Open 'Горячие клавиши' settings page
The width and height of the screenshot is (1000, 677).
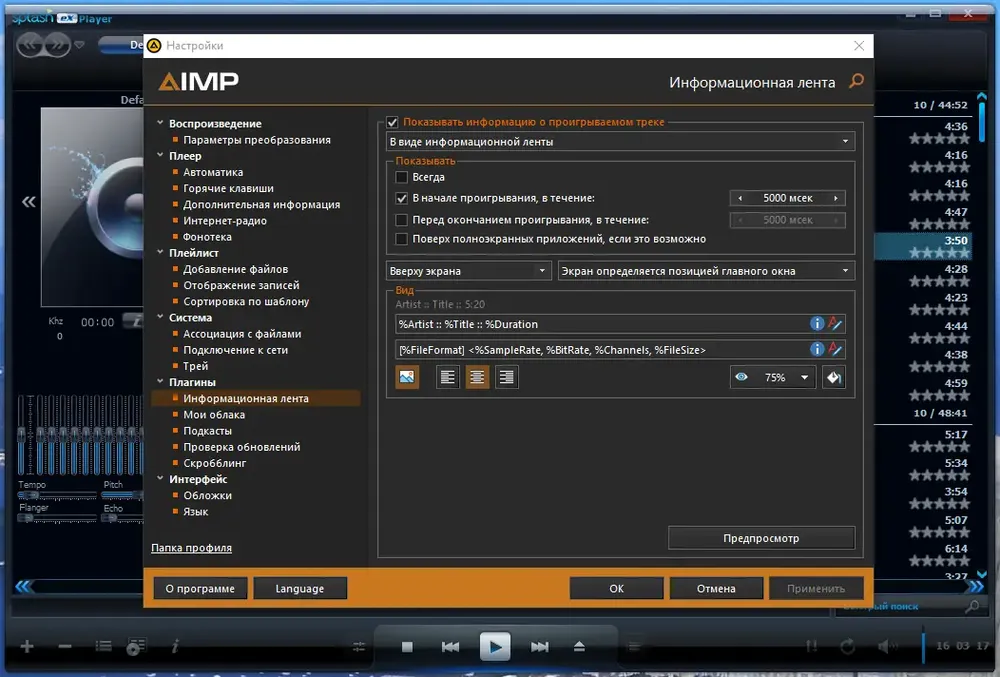[x=228, y=188]
